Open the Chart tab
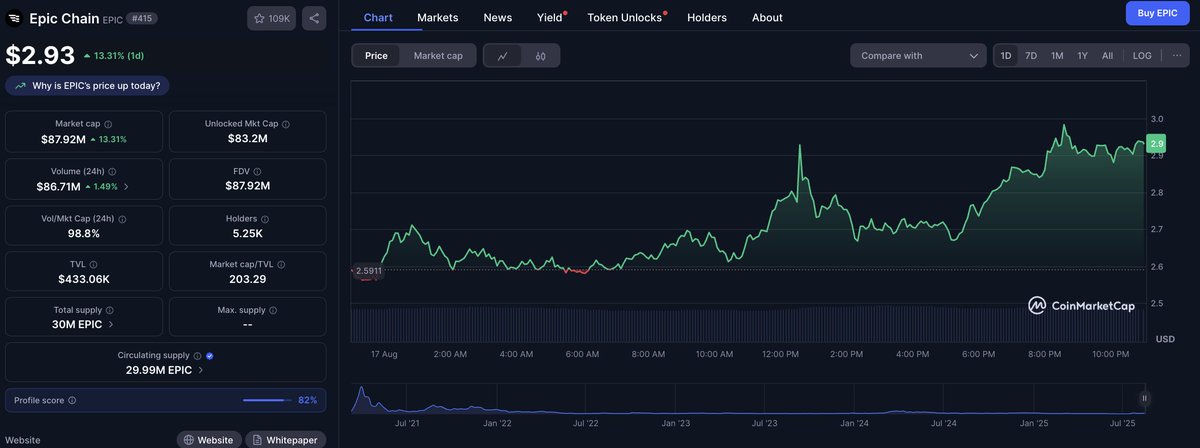 [378, 18]
